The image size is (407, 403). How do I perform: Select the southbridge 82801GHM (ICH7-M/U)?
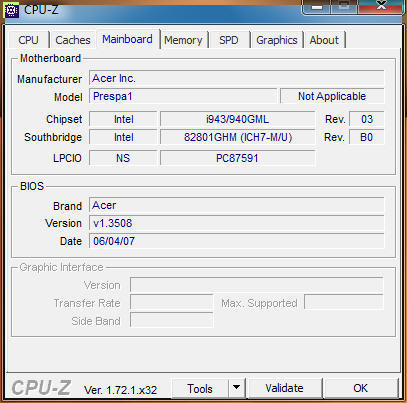(237, 137)
